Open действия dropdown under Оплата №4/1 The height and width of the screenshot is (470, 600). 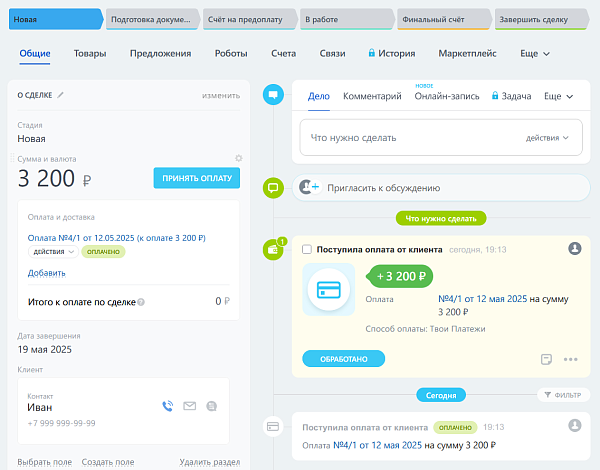53,251
